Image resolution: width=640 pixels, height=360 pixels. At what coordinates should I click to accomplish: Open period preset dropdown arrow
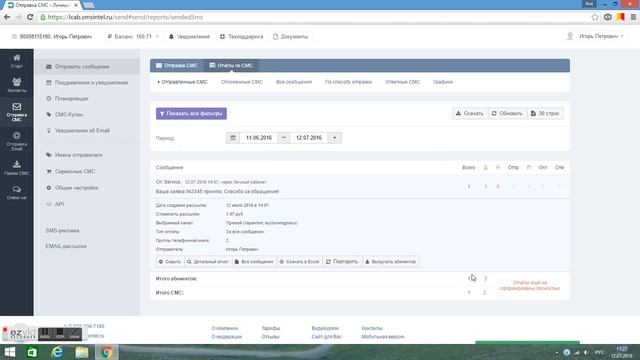coord(334,138)
